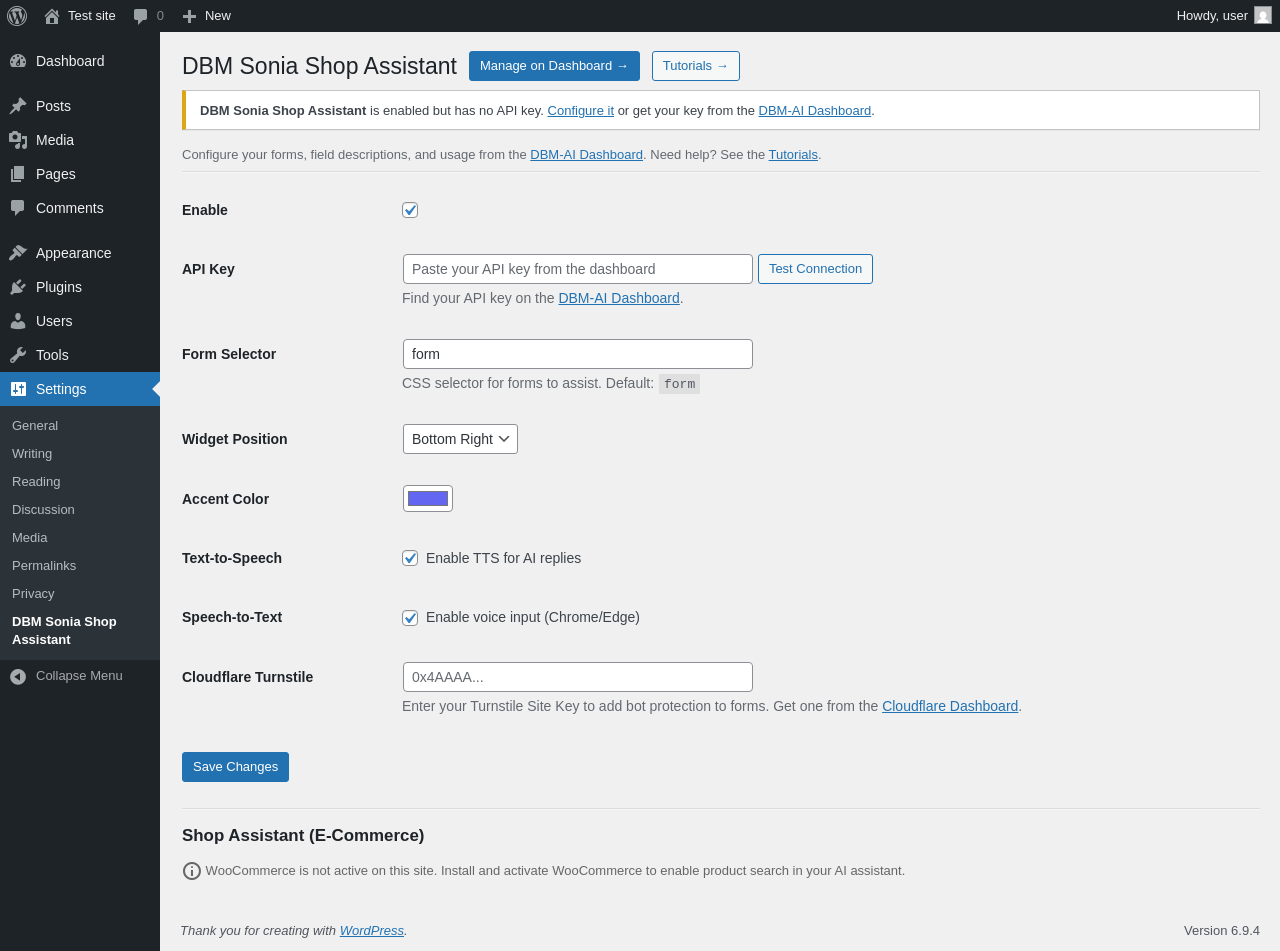This screenshot has width=1280, height=951.
Task: Open the Users menu item
Action: click(x=54, y=321)
